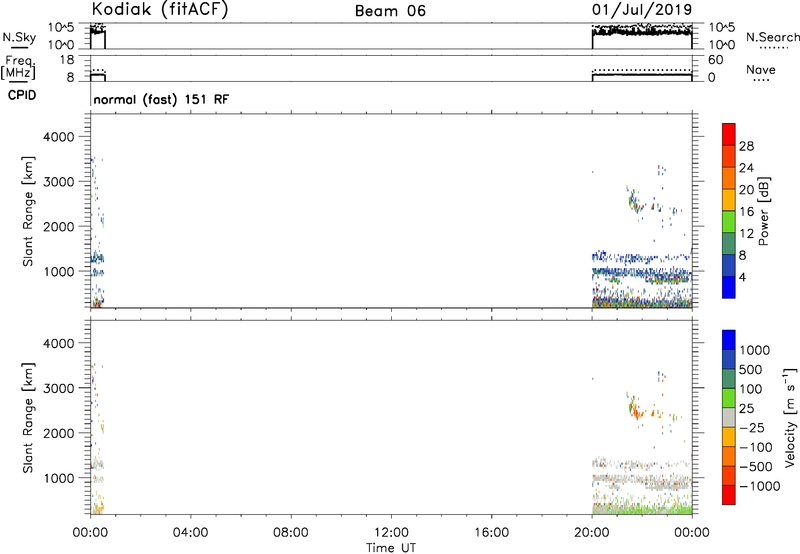Click the gray -25 to 25 Velocity swatch
Screen dimensions: 800x554
pos(729,417)
